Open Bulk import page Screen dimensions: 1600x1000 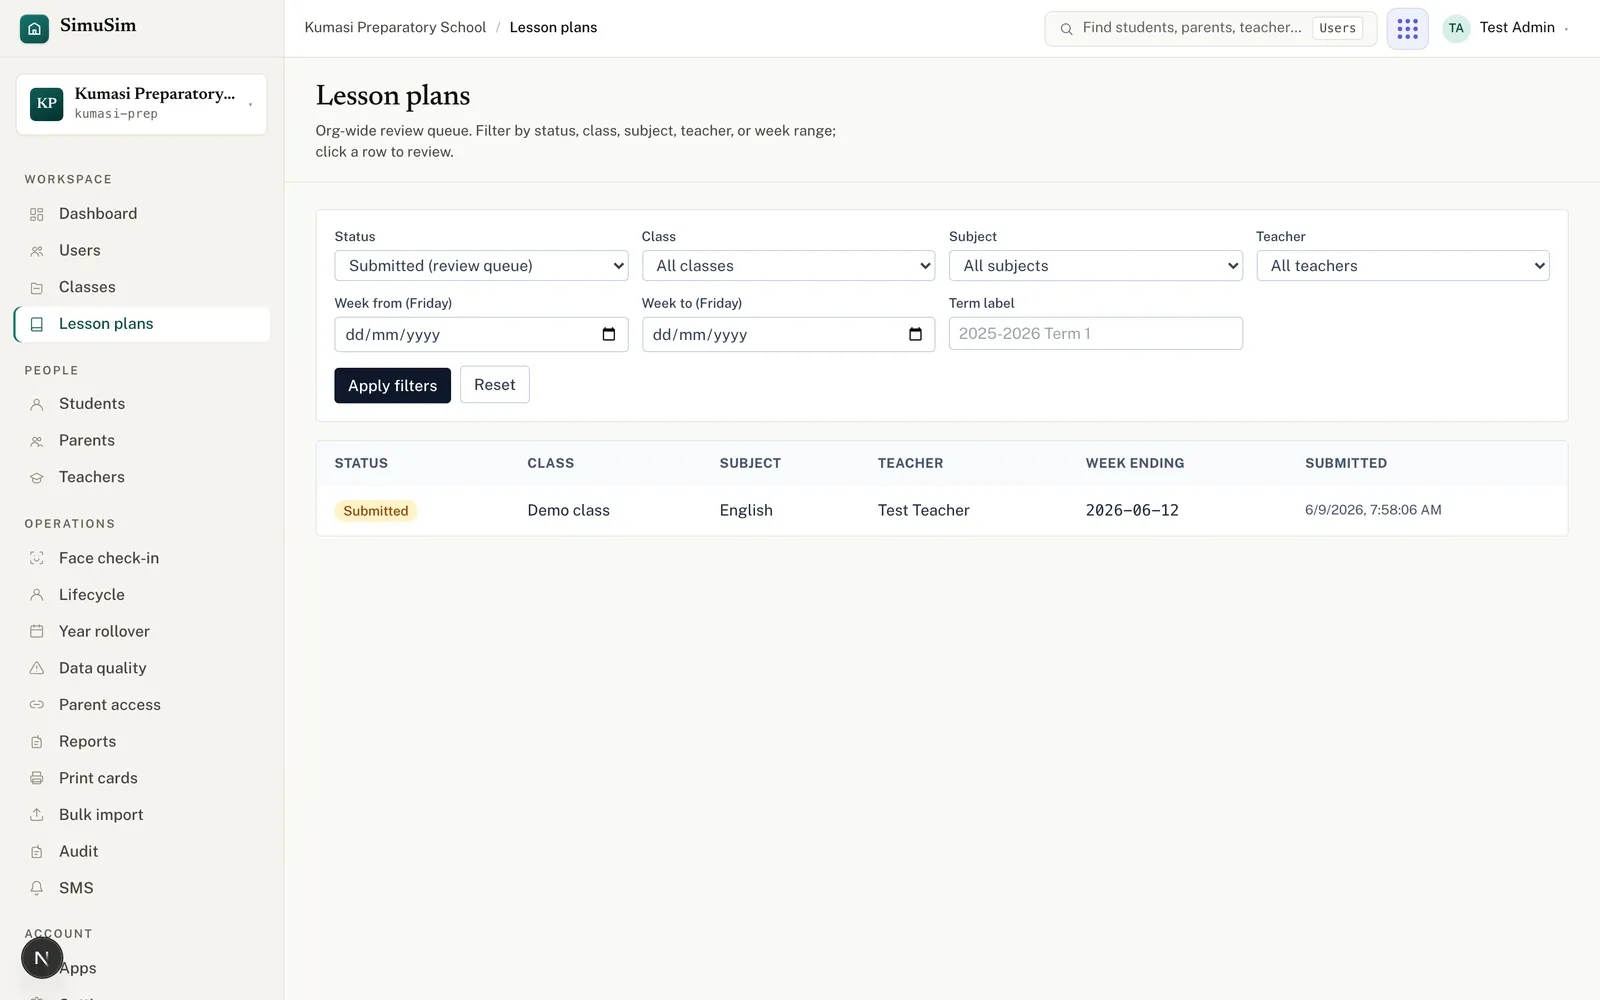(141, 815)
